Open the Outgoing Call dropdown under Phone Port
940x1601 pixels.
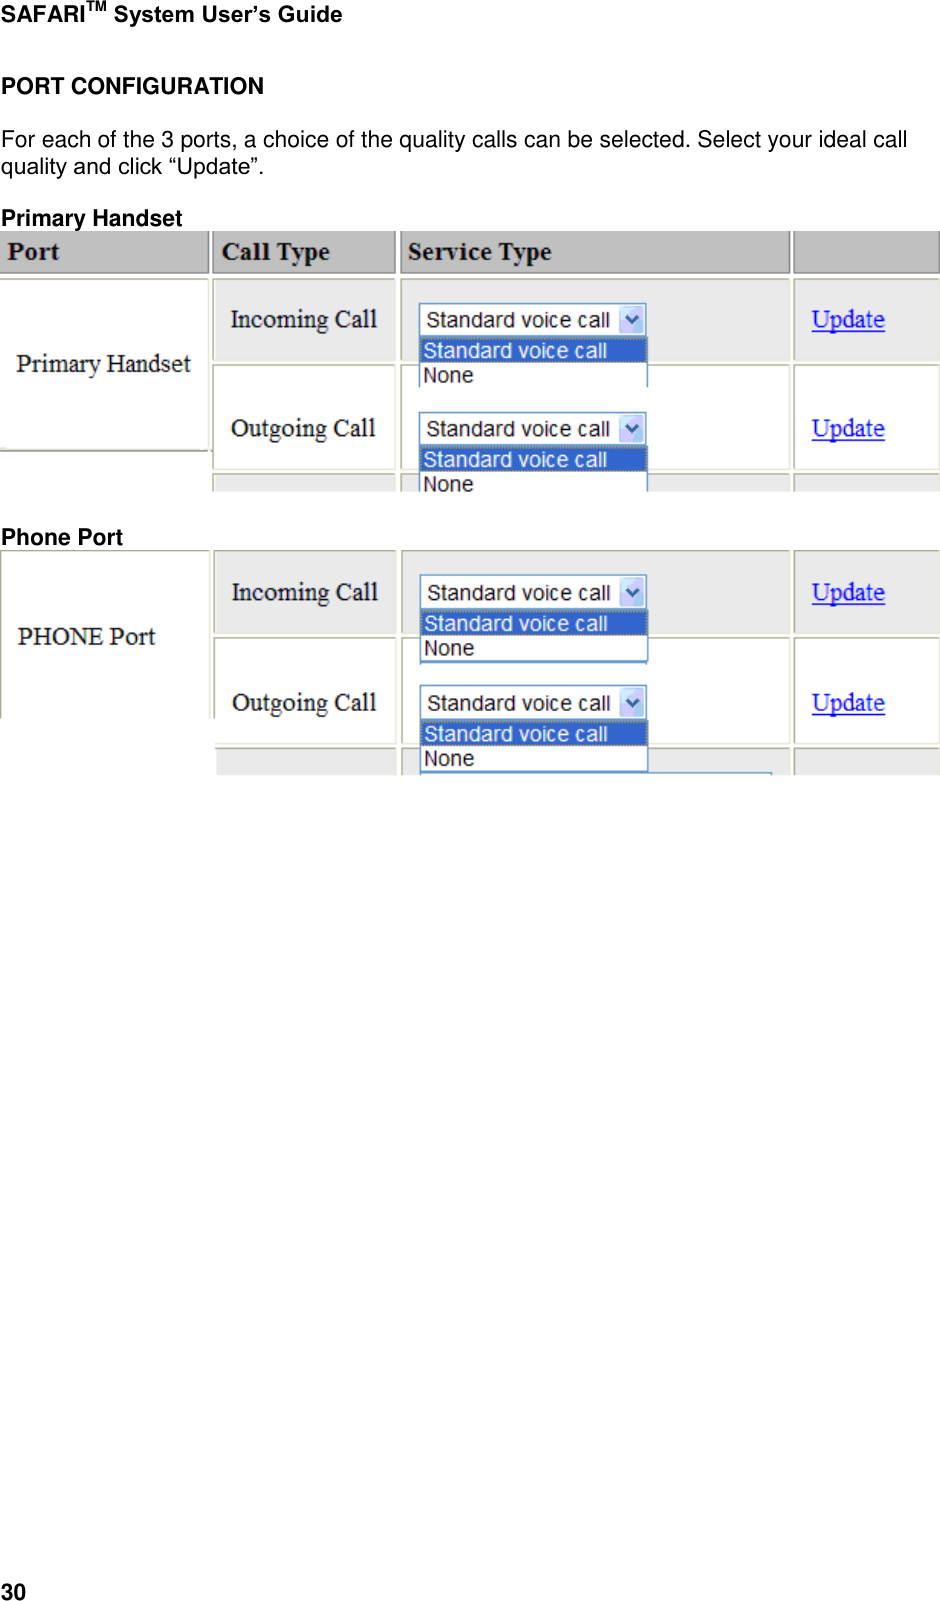(520, 703)
